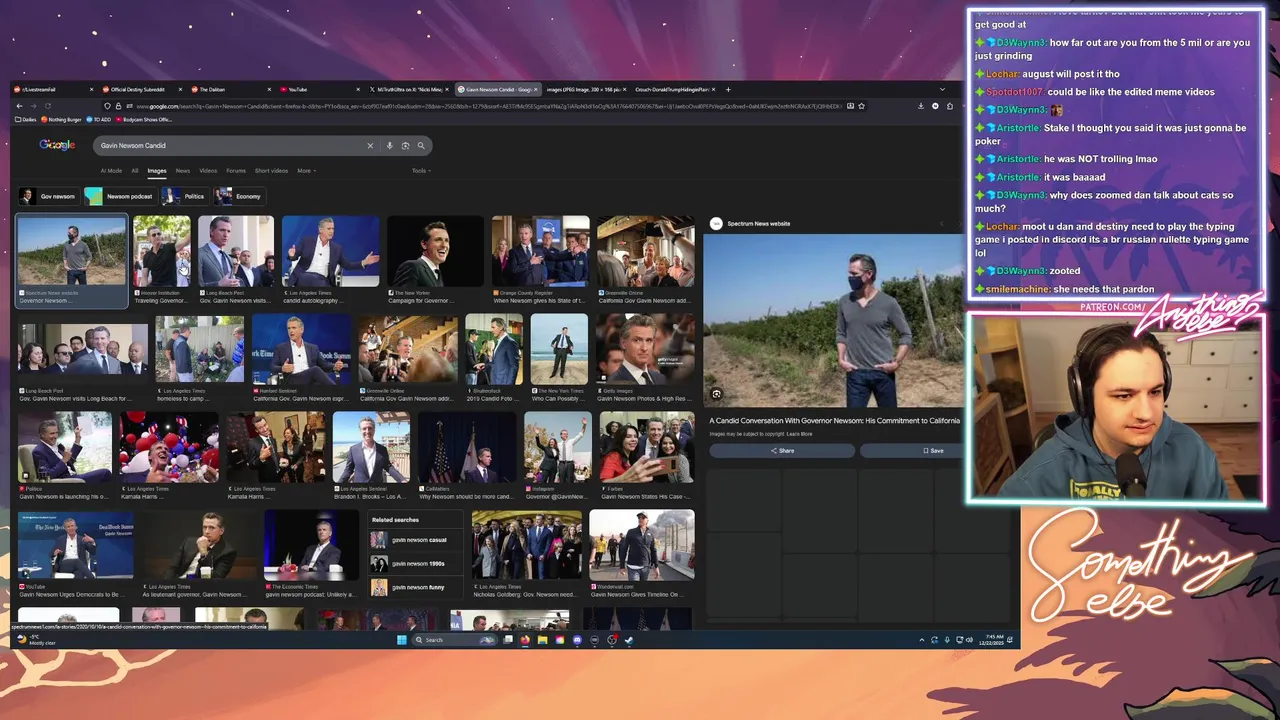Filter by the Newsom podcast chip
The width and height of the screenshot is (1280, 720).
(x=119, y=196)
